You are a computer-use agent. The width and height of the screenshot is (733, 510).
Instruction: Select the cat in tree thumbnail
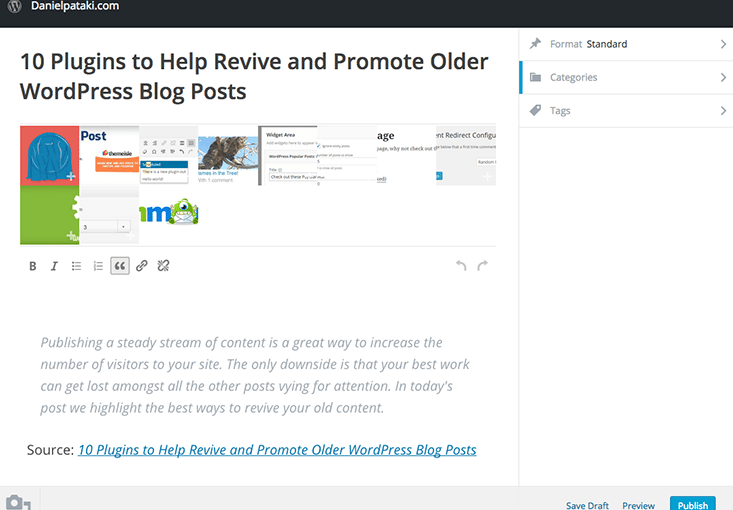[x=228, y=156]
